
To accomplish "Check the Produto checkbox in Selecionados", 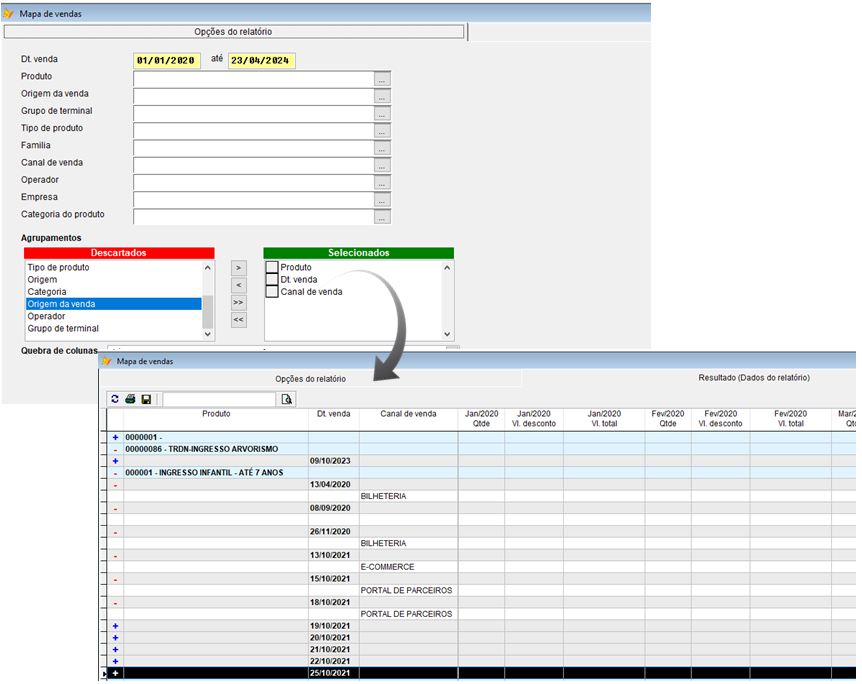I will pyautogui.click(x=272, y=268).
